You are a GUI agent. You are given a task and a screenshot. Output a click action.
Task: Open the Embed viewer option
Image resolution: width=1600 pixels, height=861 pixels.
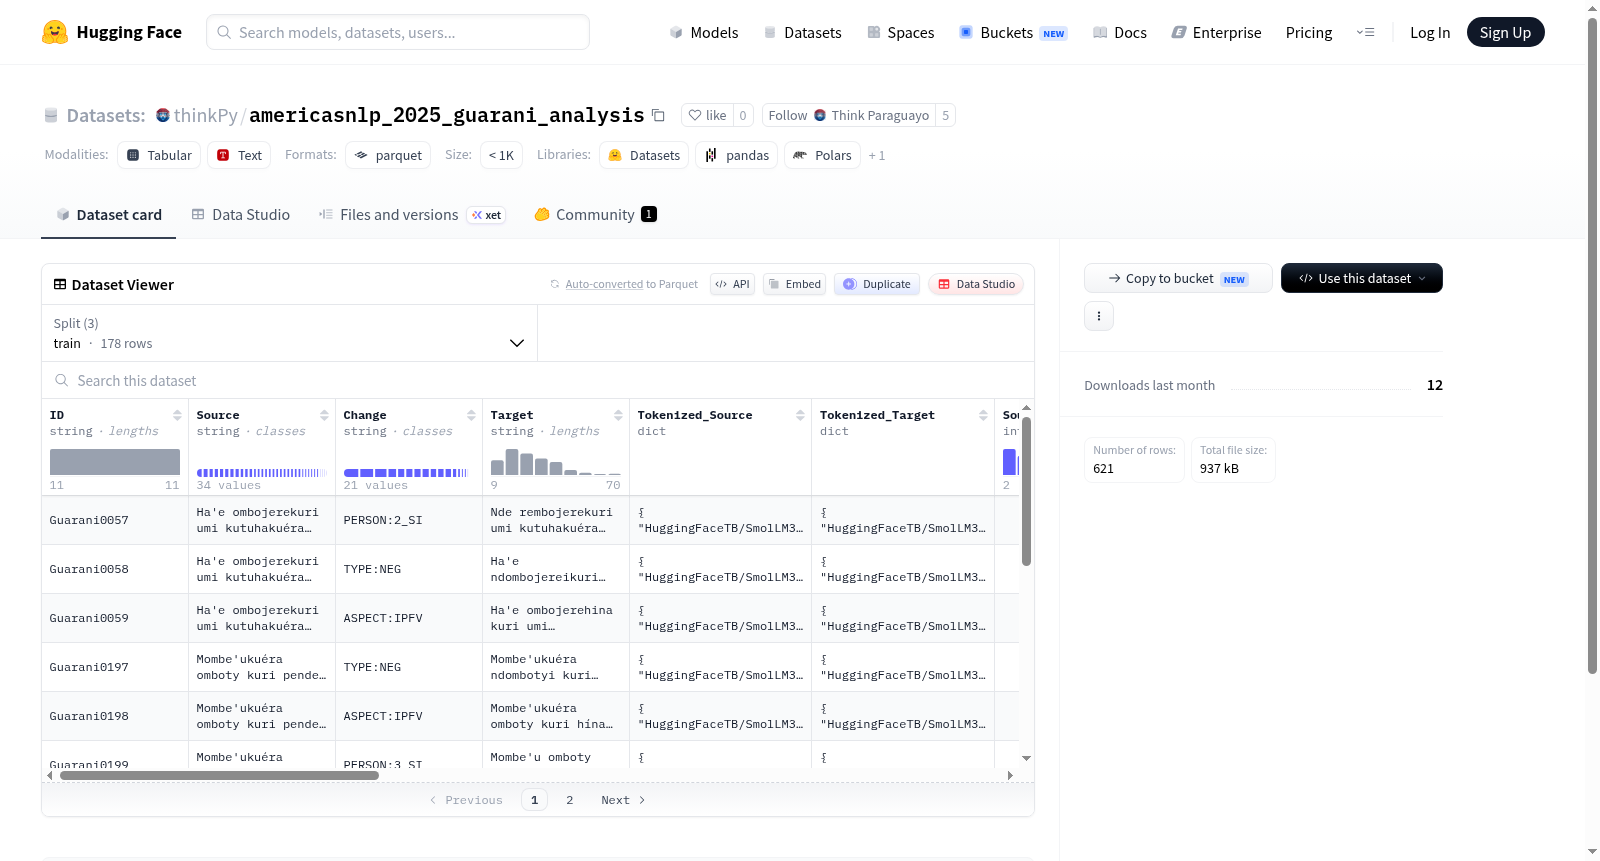pos(795,284)
